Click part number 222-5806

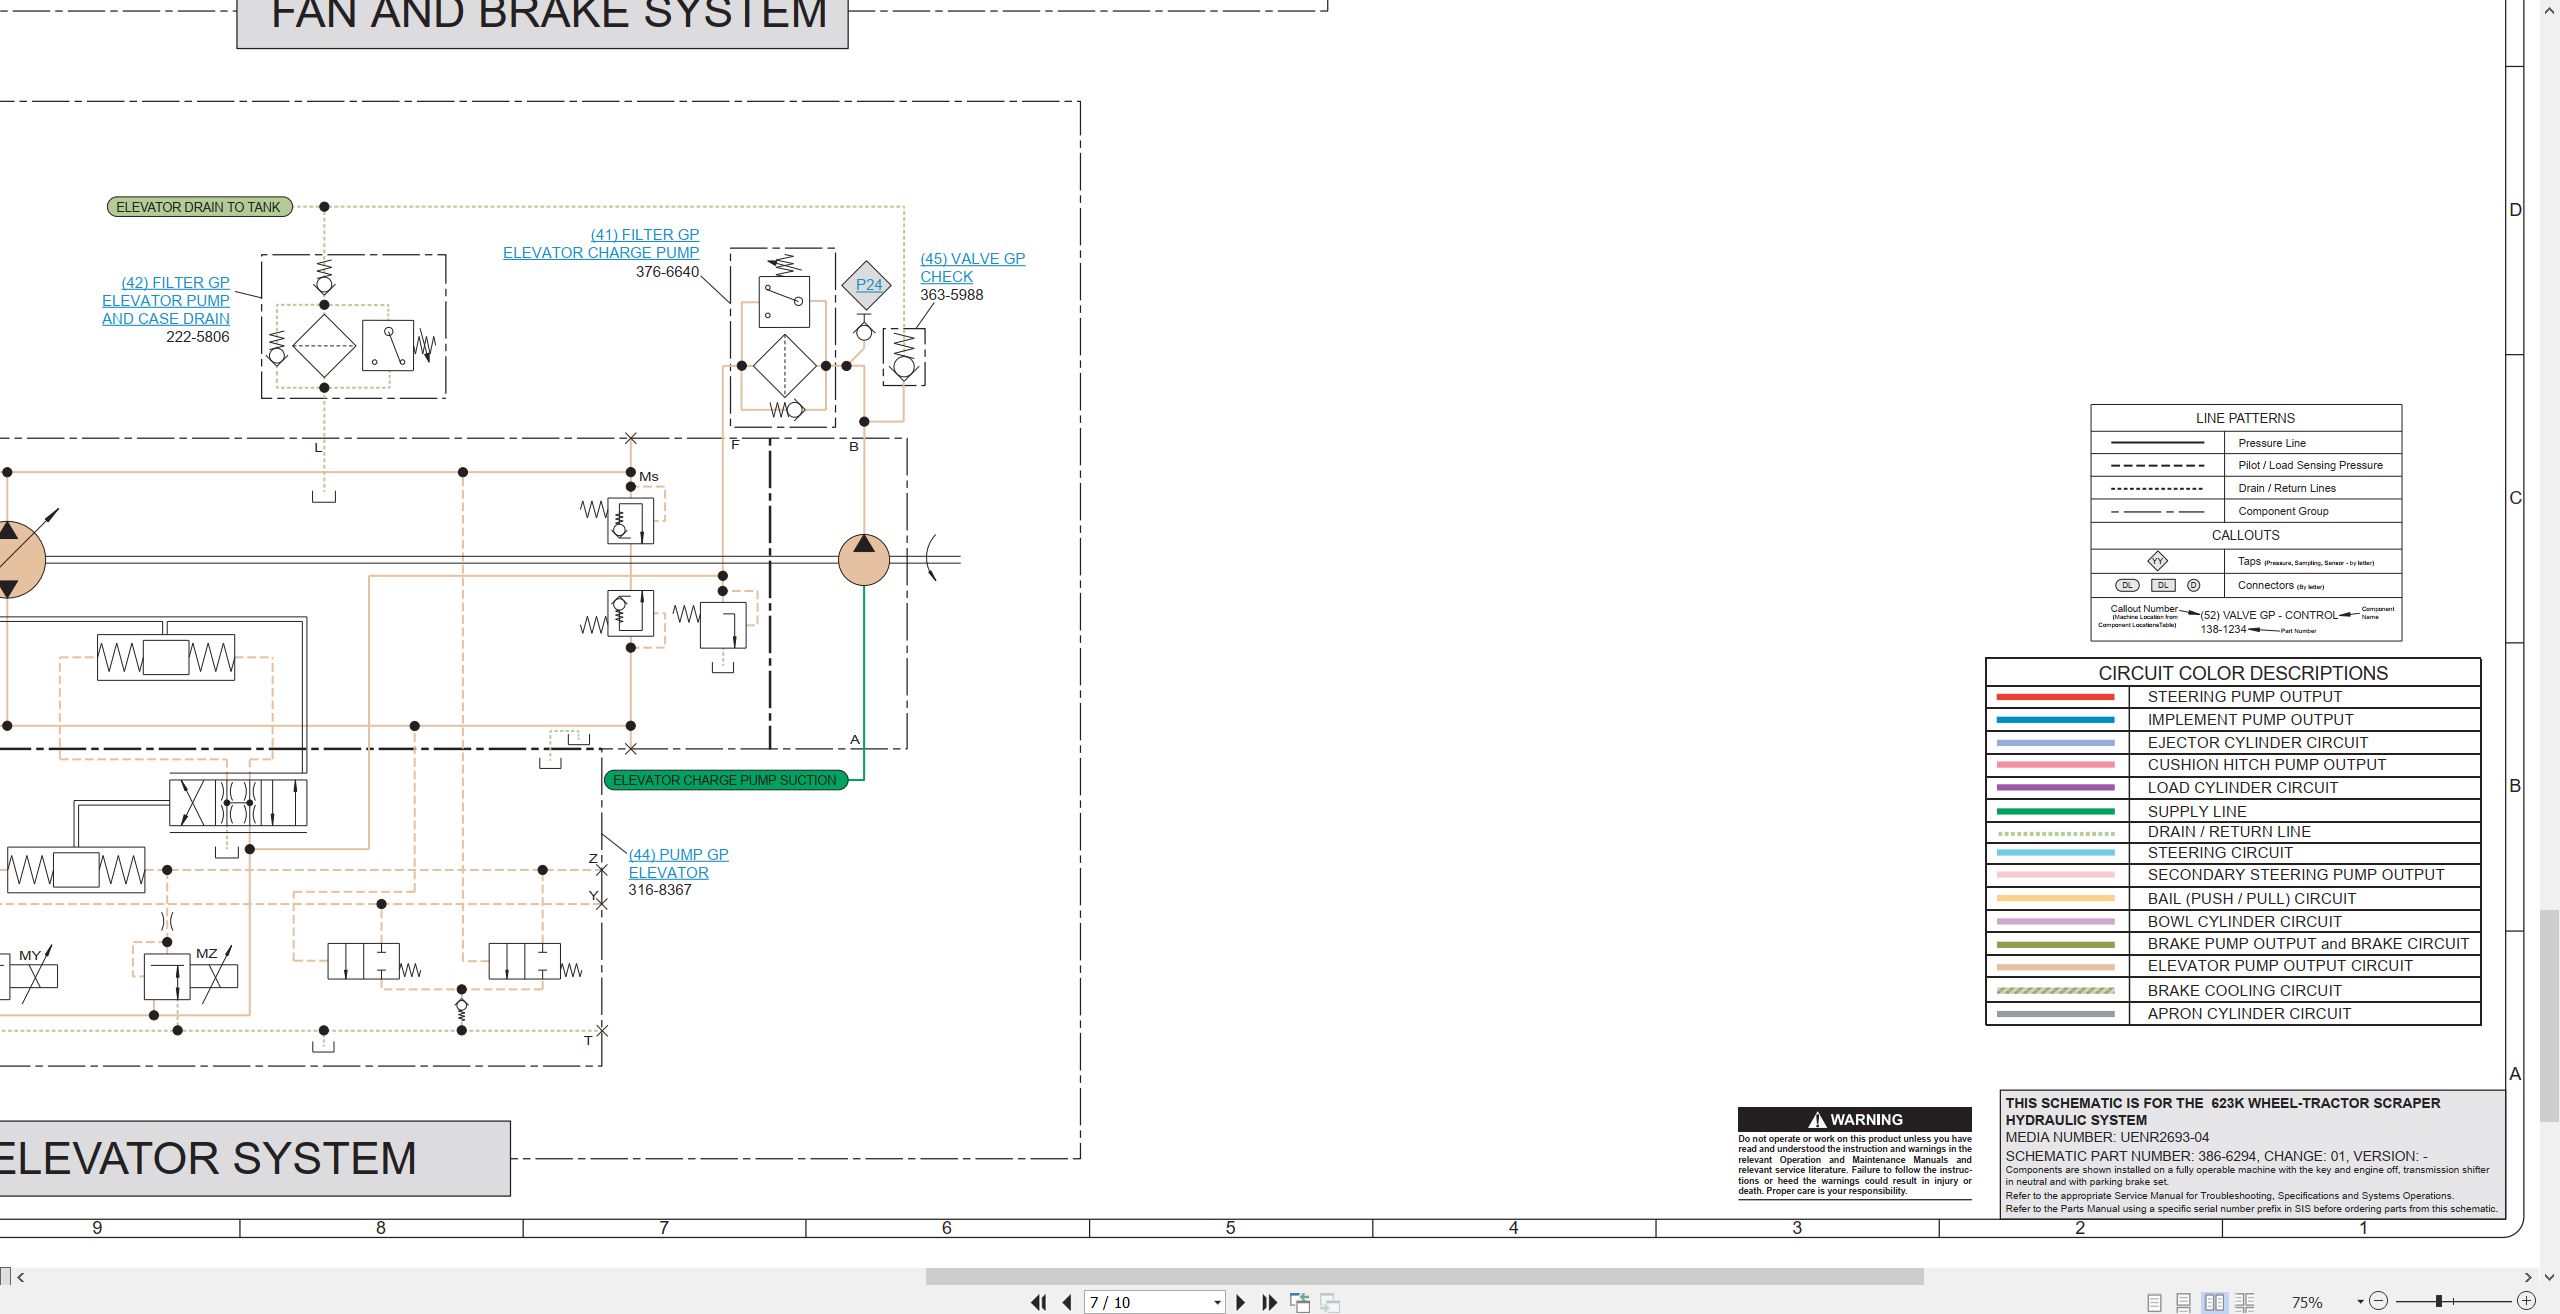[197, 337]
